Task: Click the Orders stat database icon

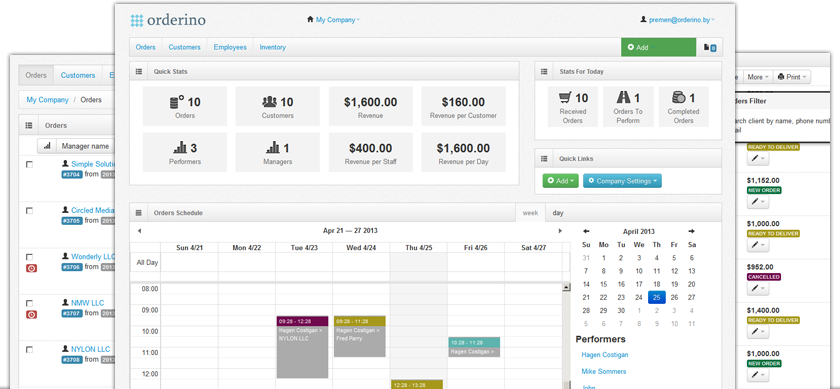Action: point(177,102)
